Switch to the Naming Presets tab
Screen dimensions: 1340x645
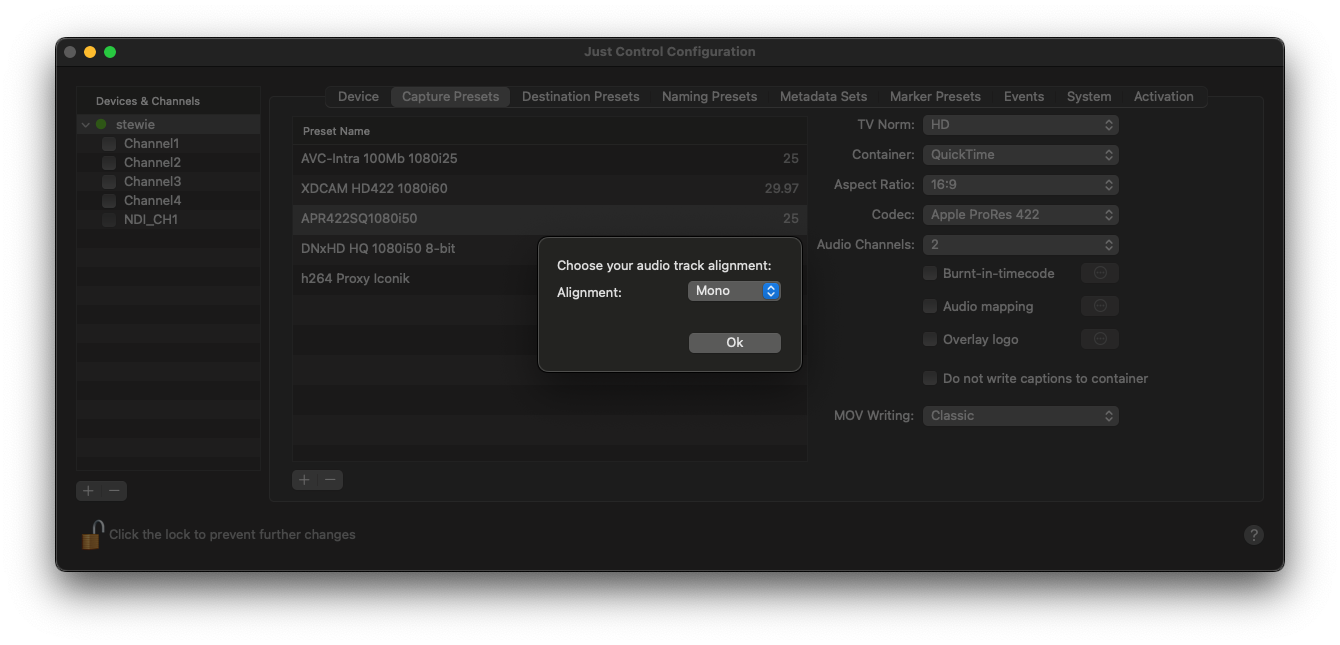click(x=709, y=97)
